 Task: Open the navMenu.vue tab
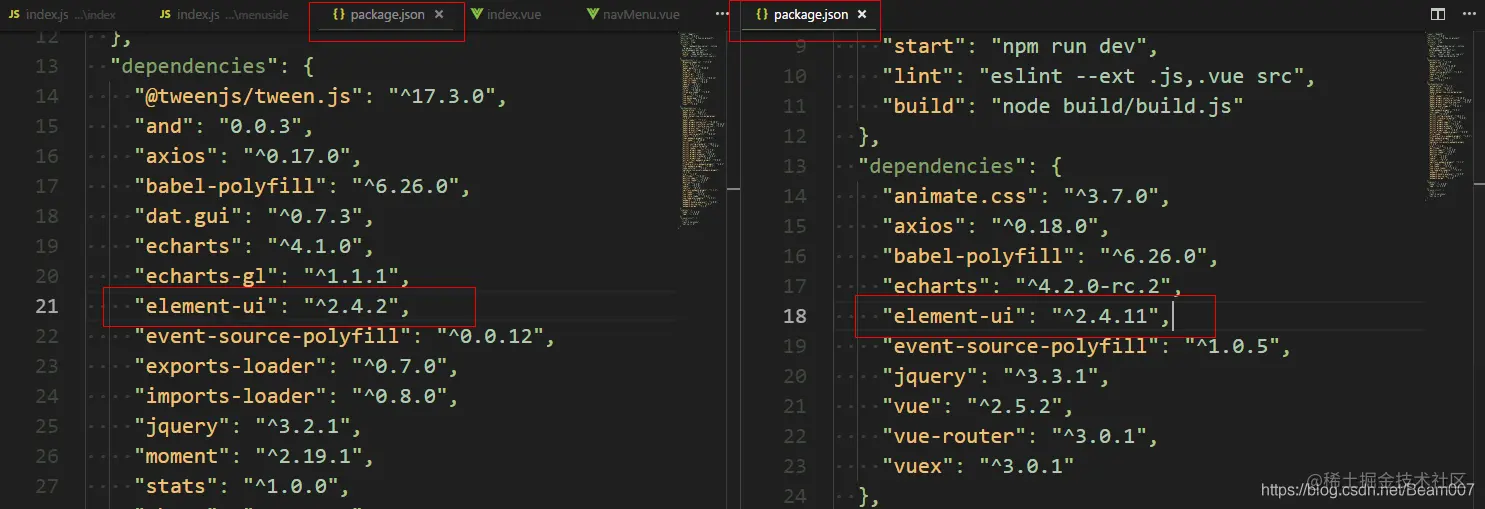click(x=634, y=15)
